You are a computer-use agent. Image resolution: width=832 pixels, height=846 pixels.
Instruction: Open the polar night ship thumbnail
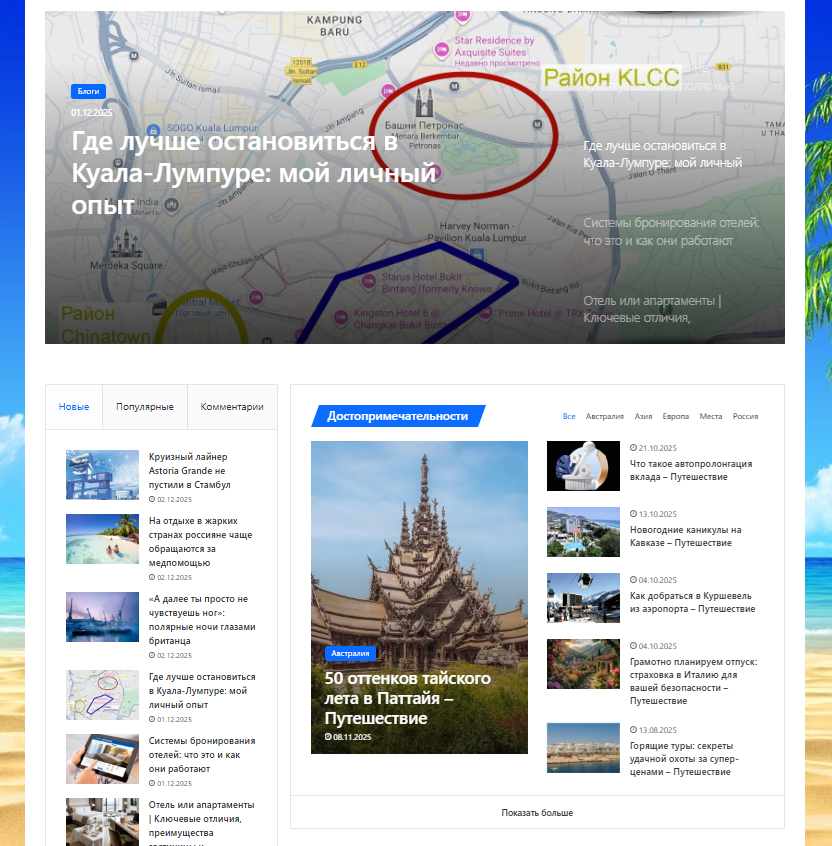(x=103, y=617)
